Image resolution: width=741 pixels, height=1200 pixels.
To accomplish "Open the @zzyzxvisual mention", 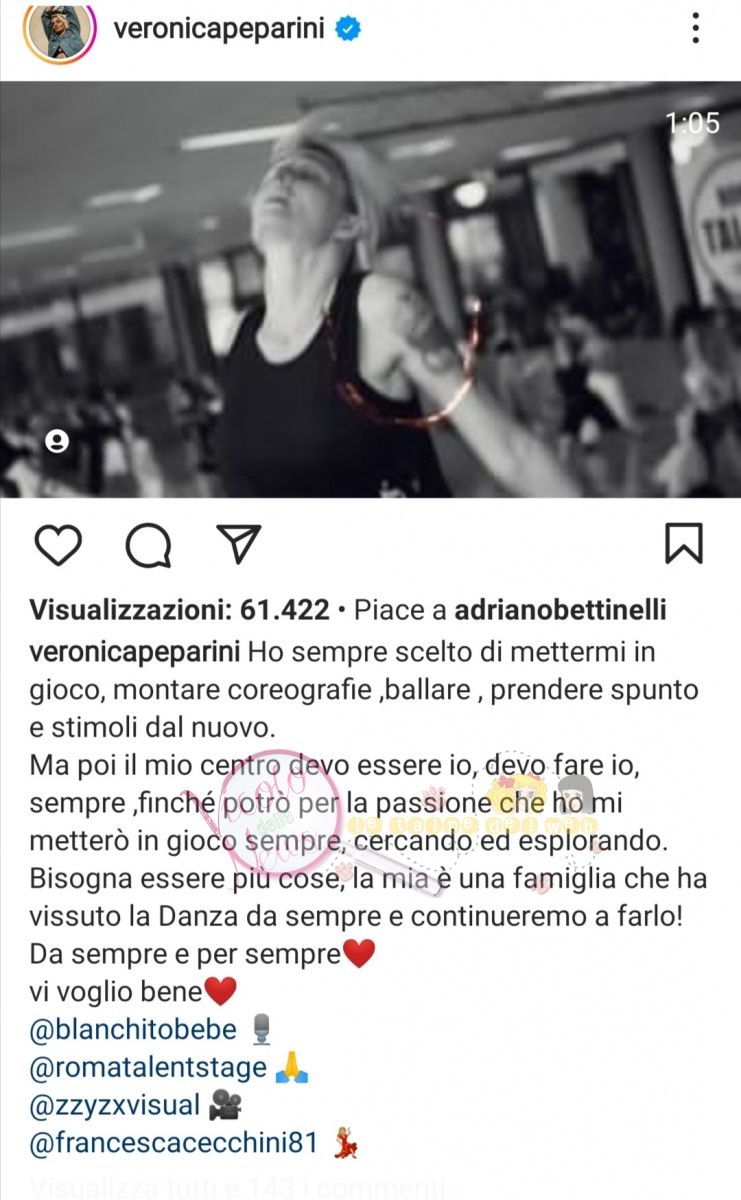I will [x=115, y=1107].
